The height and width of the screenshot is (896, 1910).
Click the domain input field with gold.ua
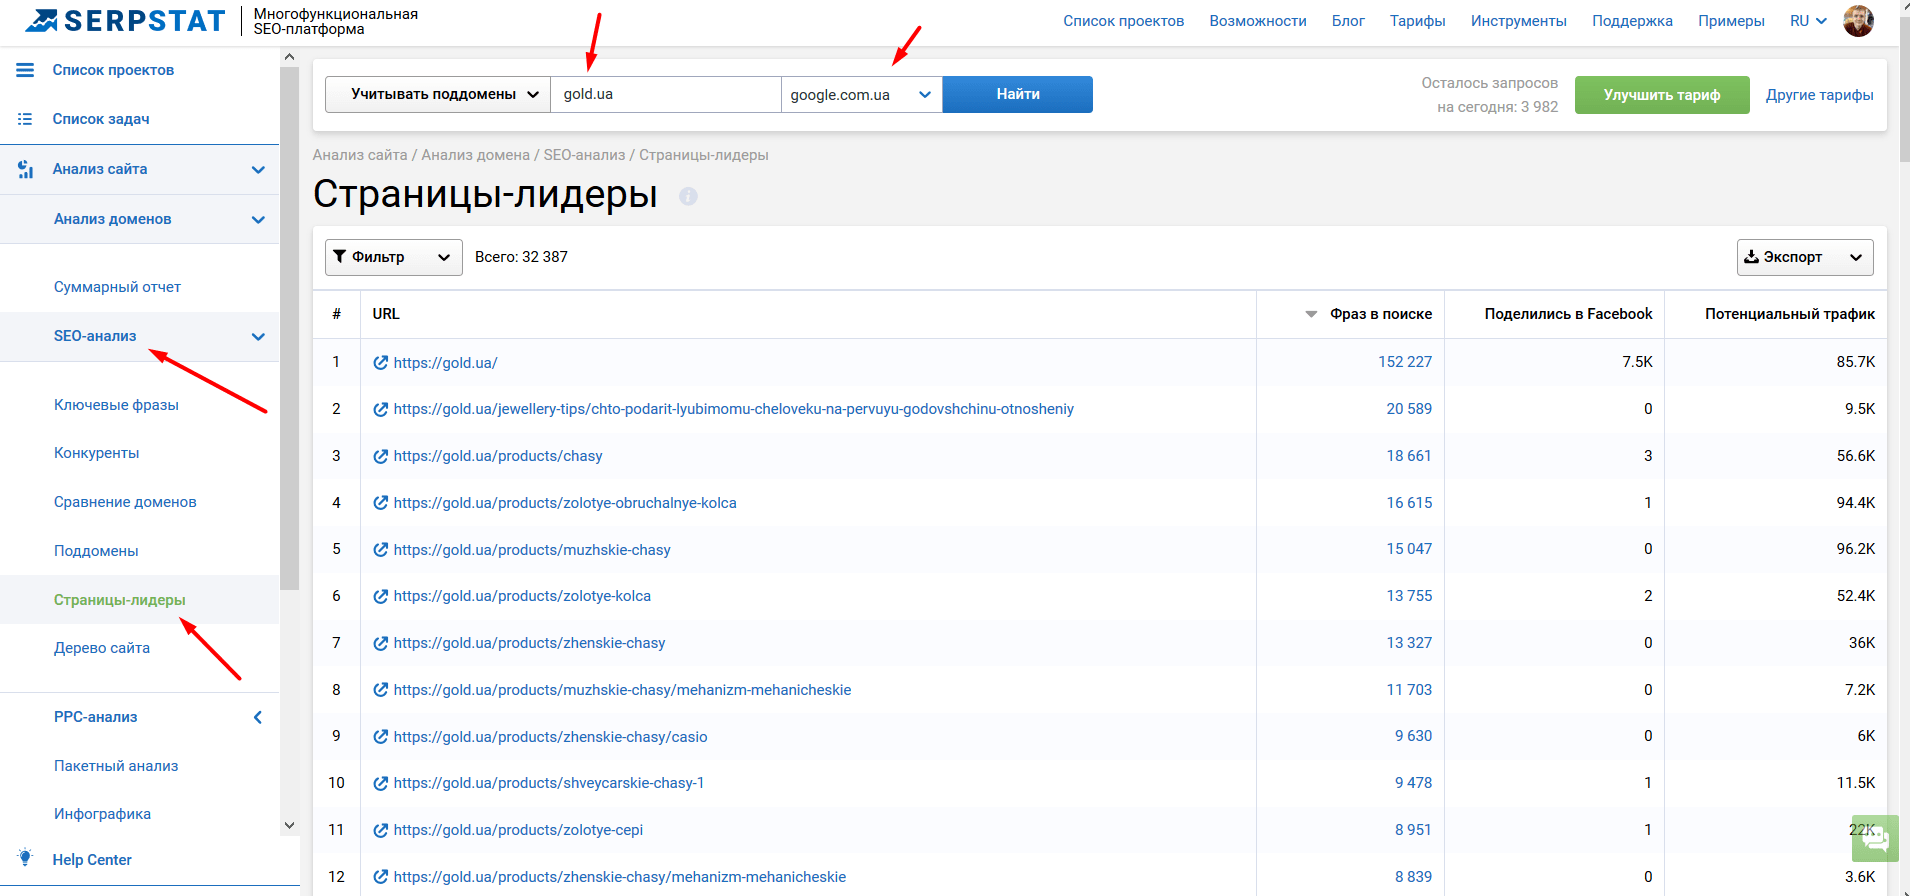click(x=665, y=94)
